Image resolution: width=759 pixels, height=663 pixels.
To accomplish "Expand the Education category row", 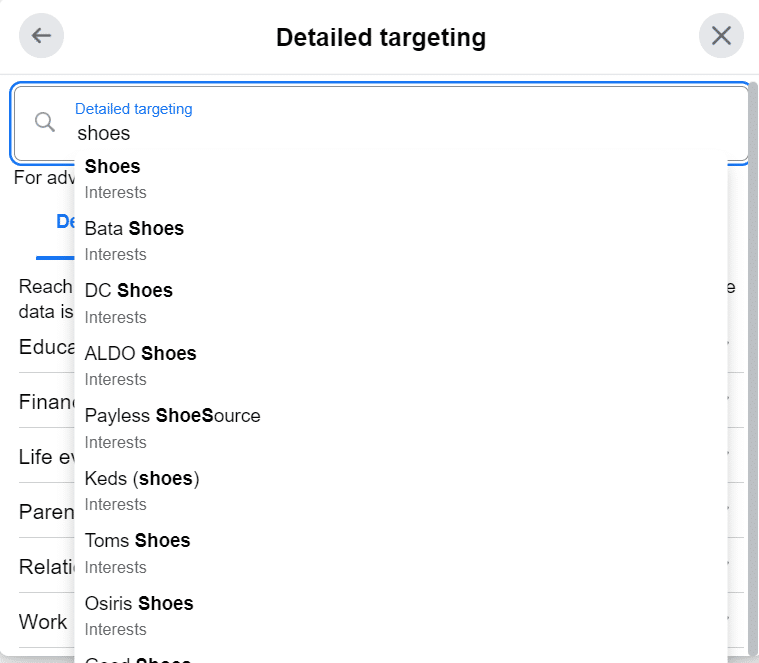I will (46, 347).
